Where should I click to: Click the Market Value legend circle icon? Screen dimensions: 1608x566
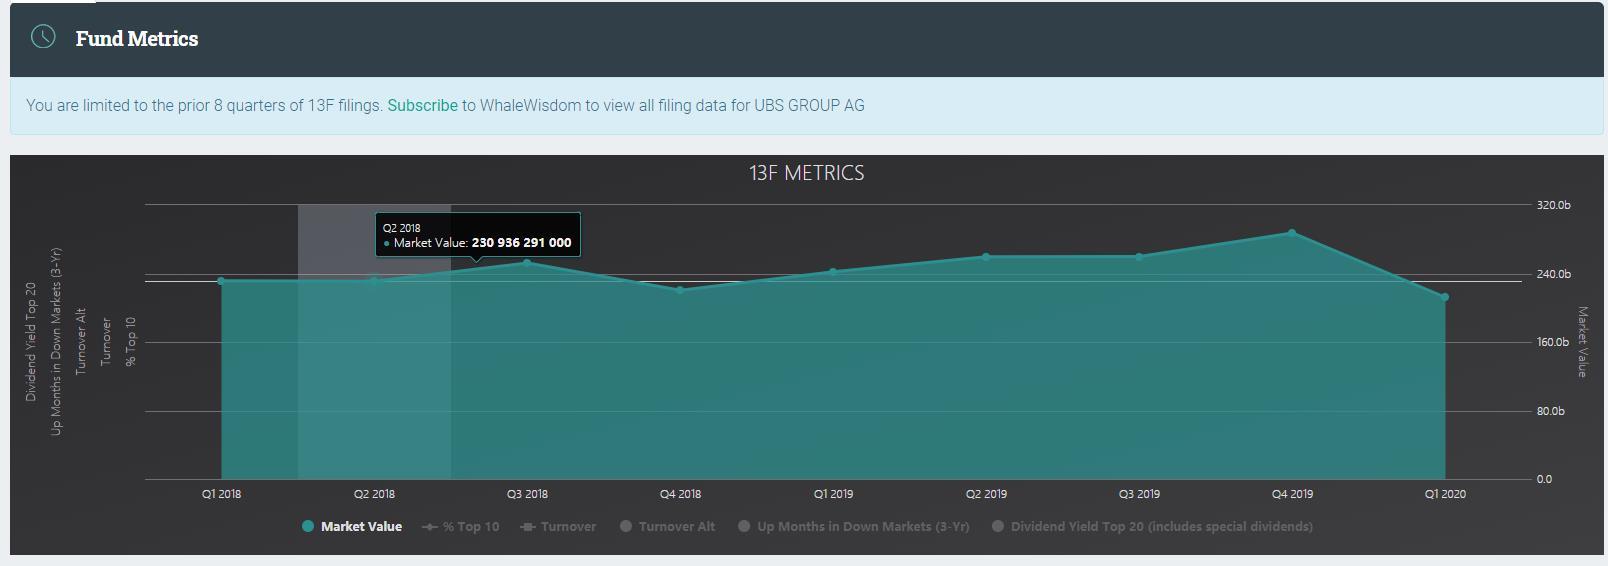click(308, 526)
